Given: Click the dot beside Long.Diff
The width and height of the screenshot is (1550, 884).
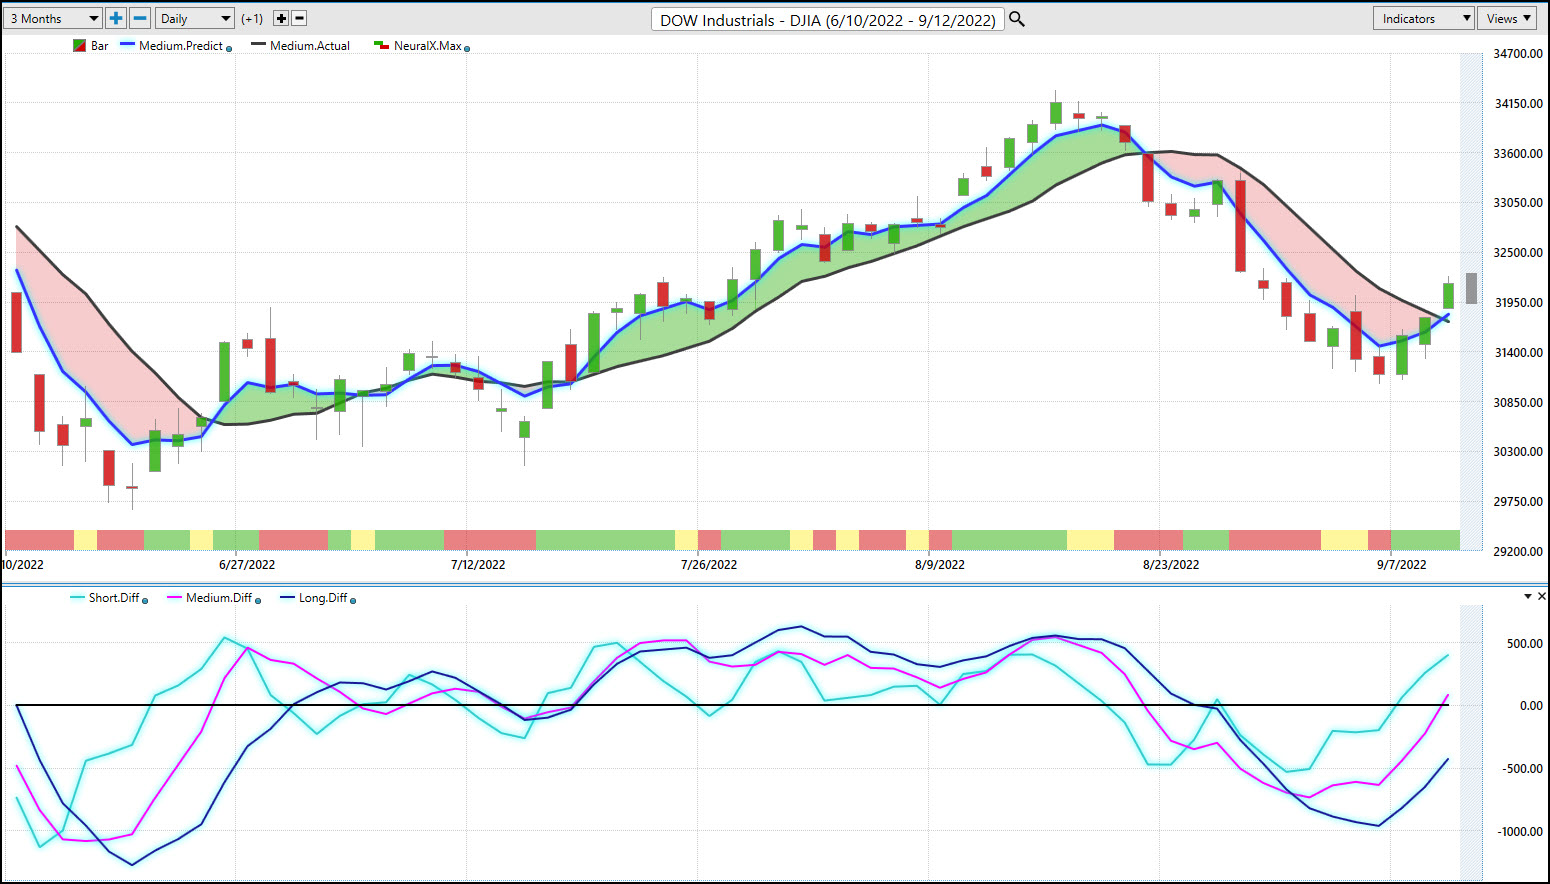Looking at the screenshot, I should point(353,600).
